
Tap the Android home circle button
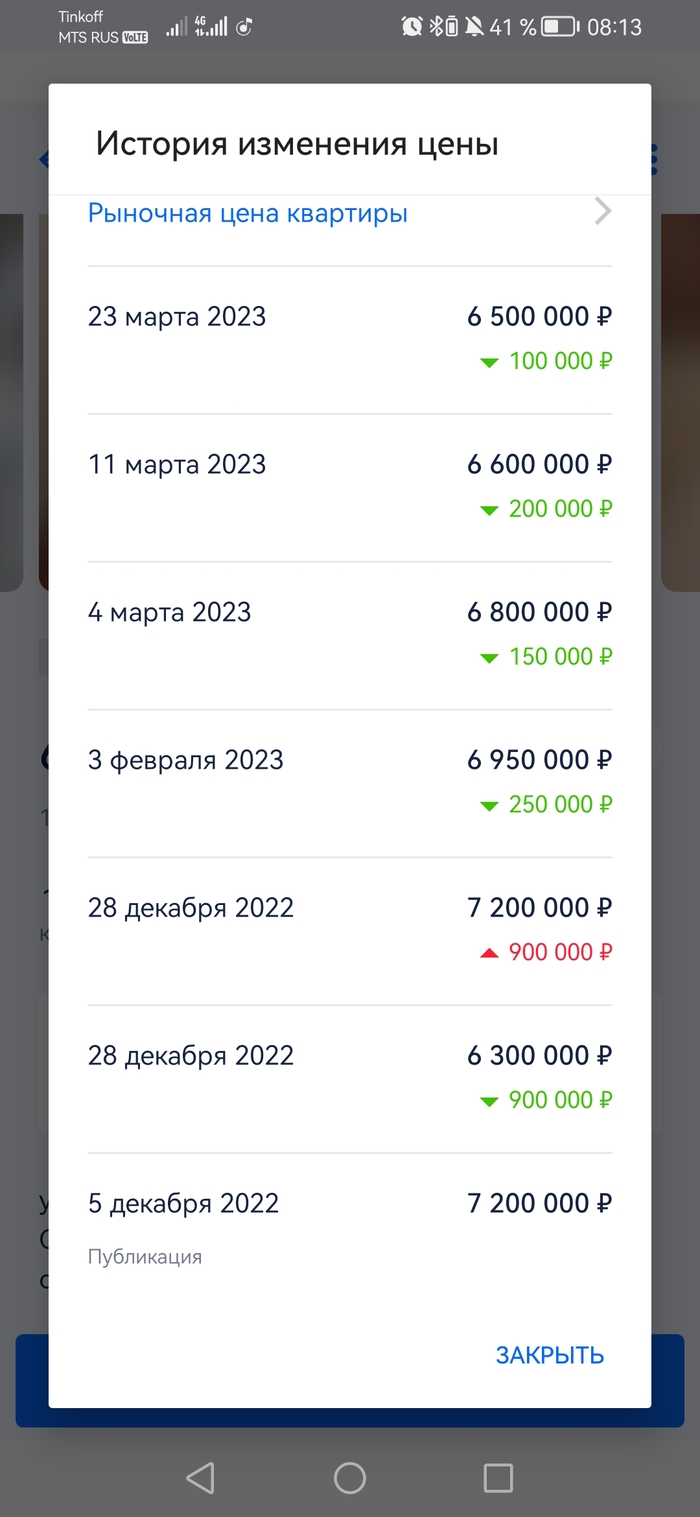[x=349, y=1477]
